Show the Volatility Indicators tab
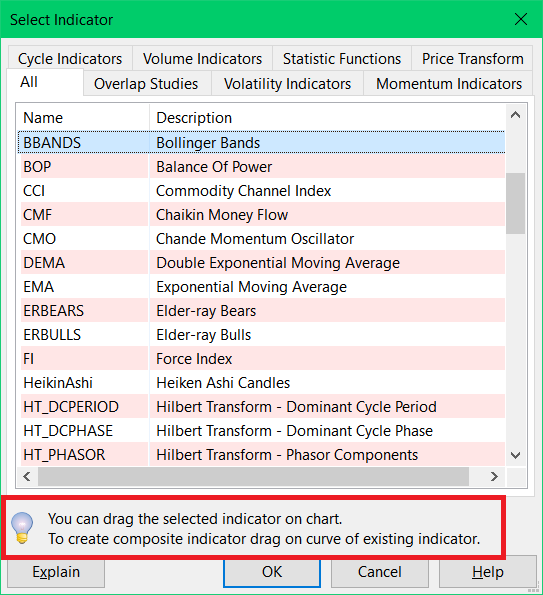 pos(287,83)
